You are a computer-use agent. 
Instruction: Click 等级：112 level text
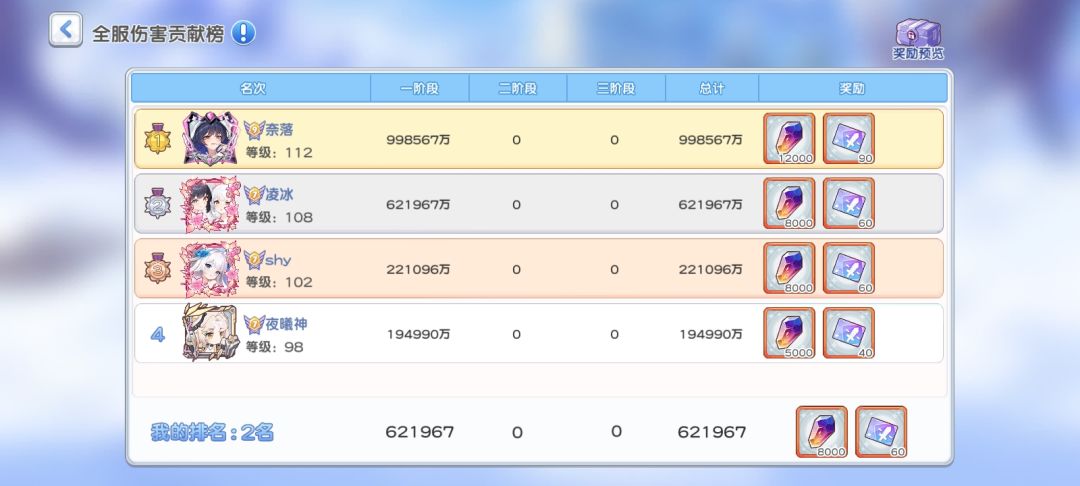pyautogui.click(x=279, y=152)
